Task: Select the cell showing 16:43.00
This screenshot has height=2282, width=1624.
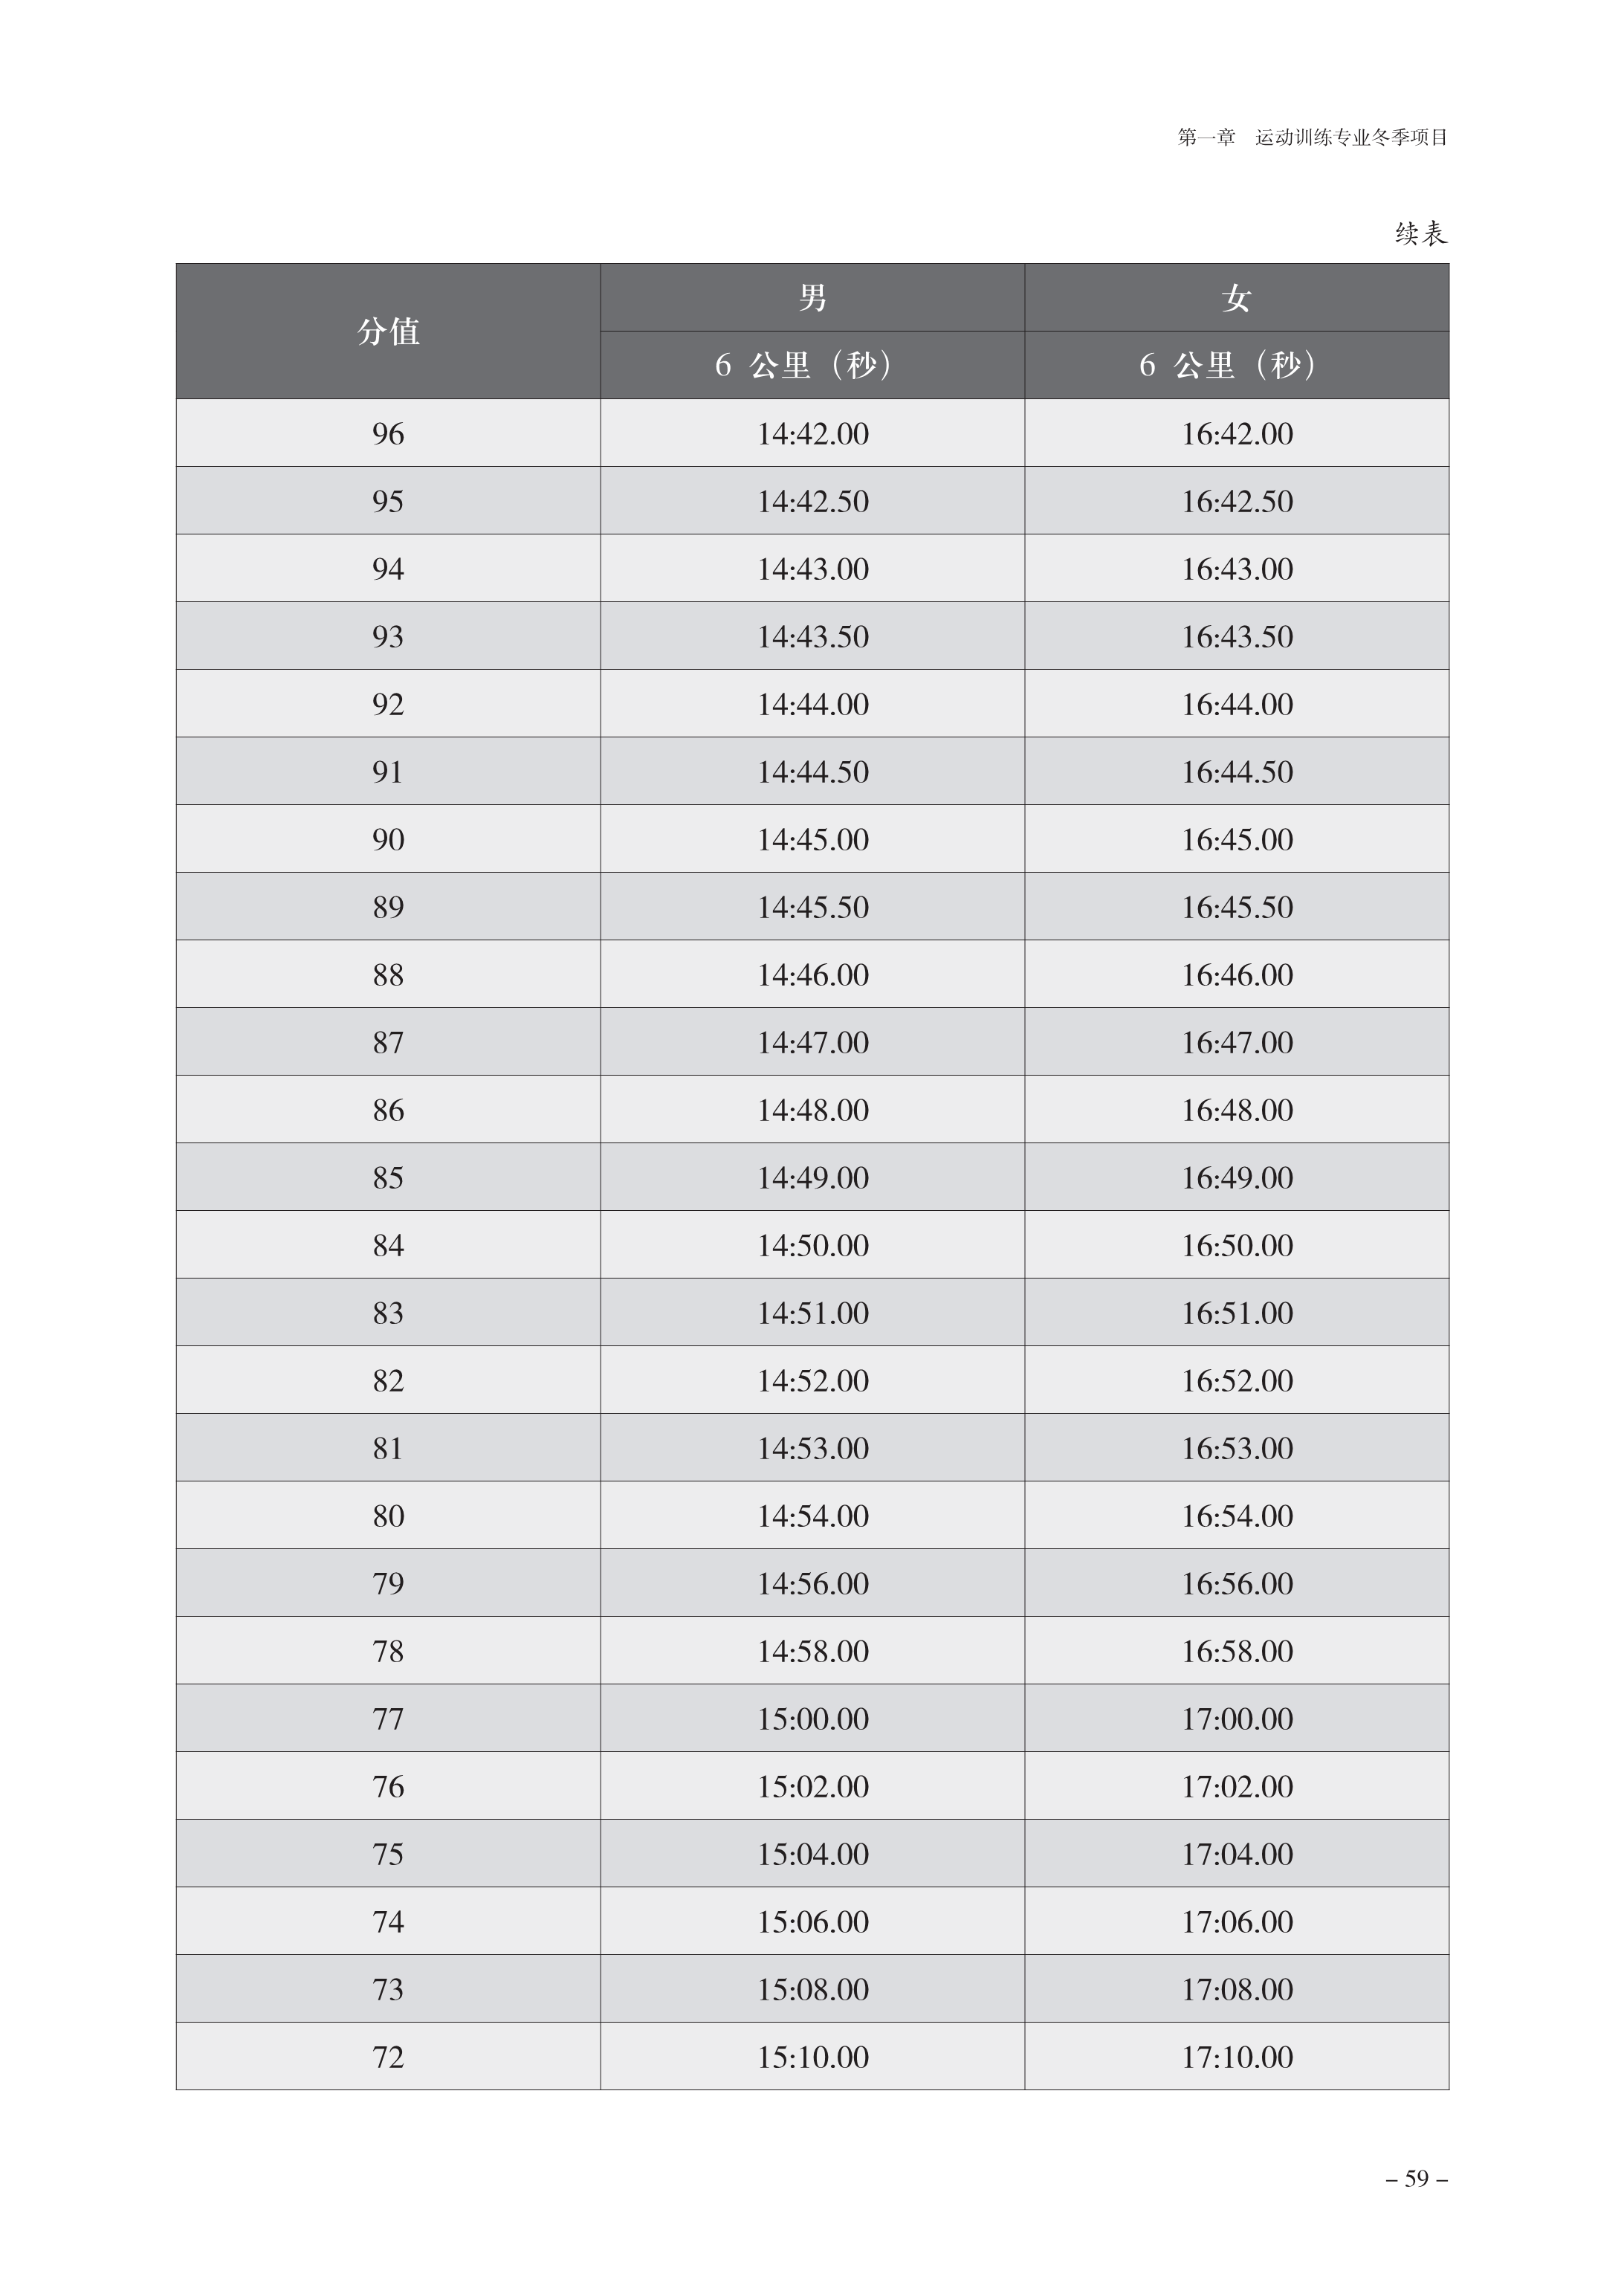Action: pyautogui.click(x=1236, y=568)
